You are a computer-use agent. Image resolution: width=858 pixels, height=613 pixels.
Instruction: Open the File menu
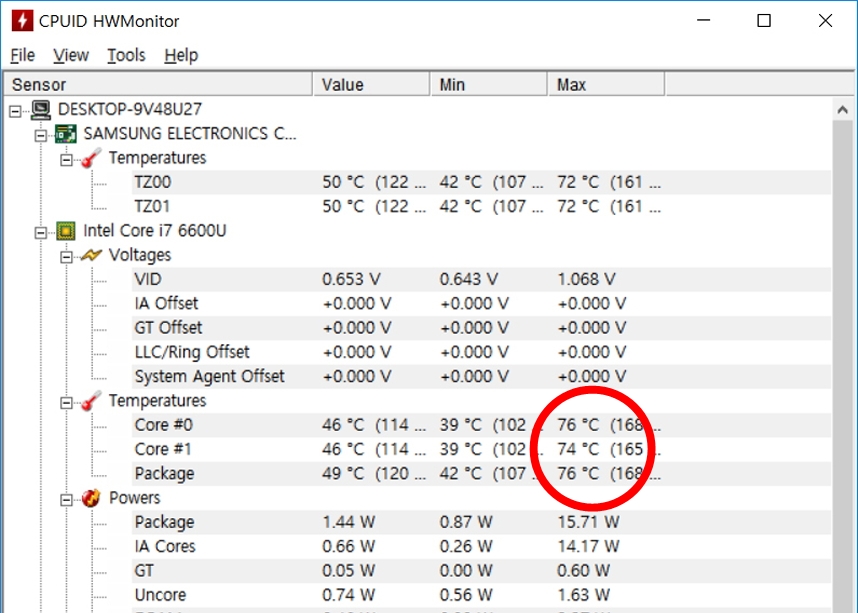pos(22,55)
